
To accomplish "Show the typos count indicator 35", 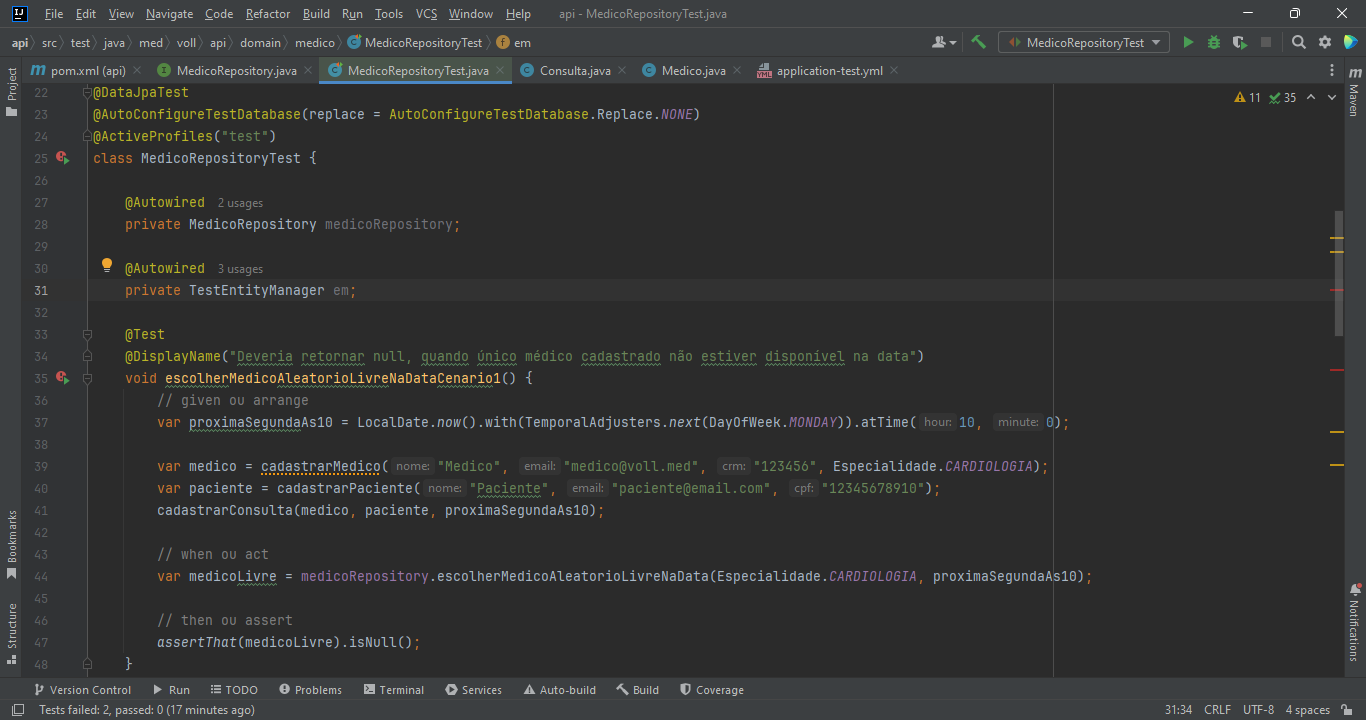I will click(1283, 97).
